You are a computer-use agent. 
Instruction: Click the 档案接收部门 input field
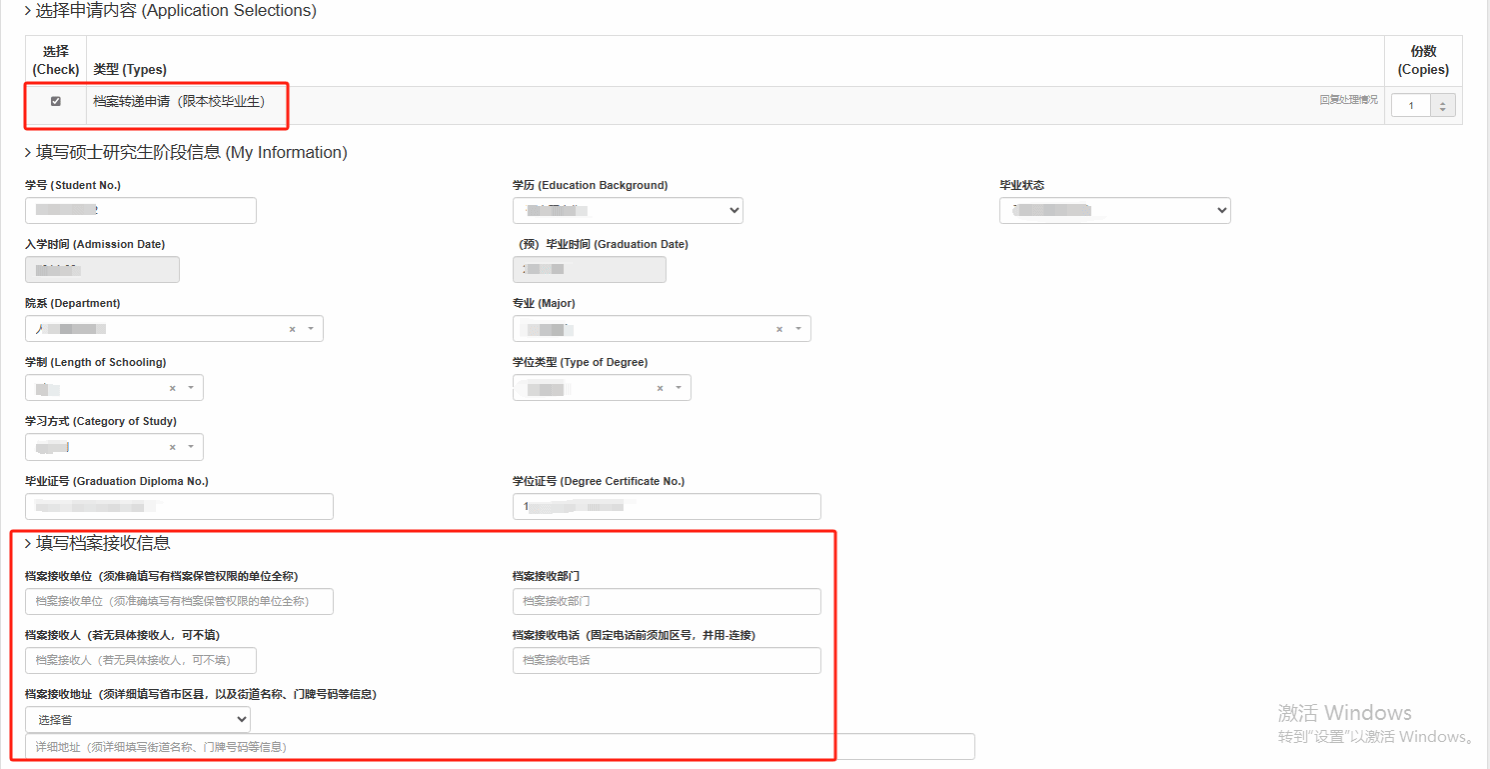pos(666,601)
